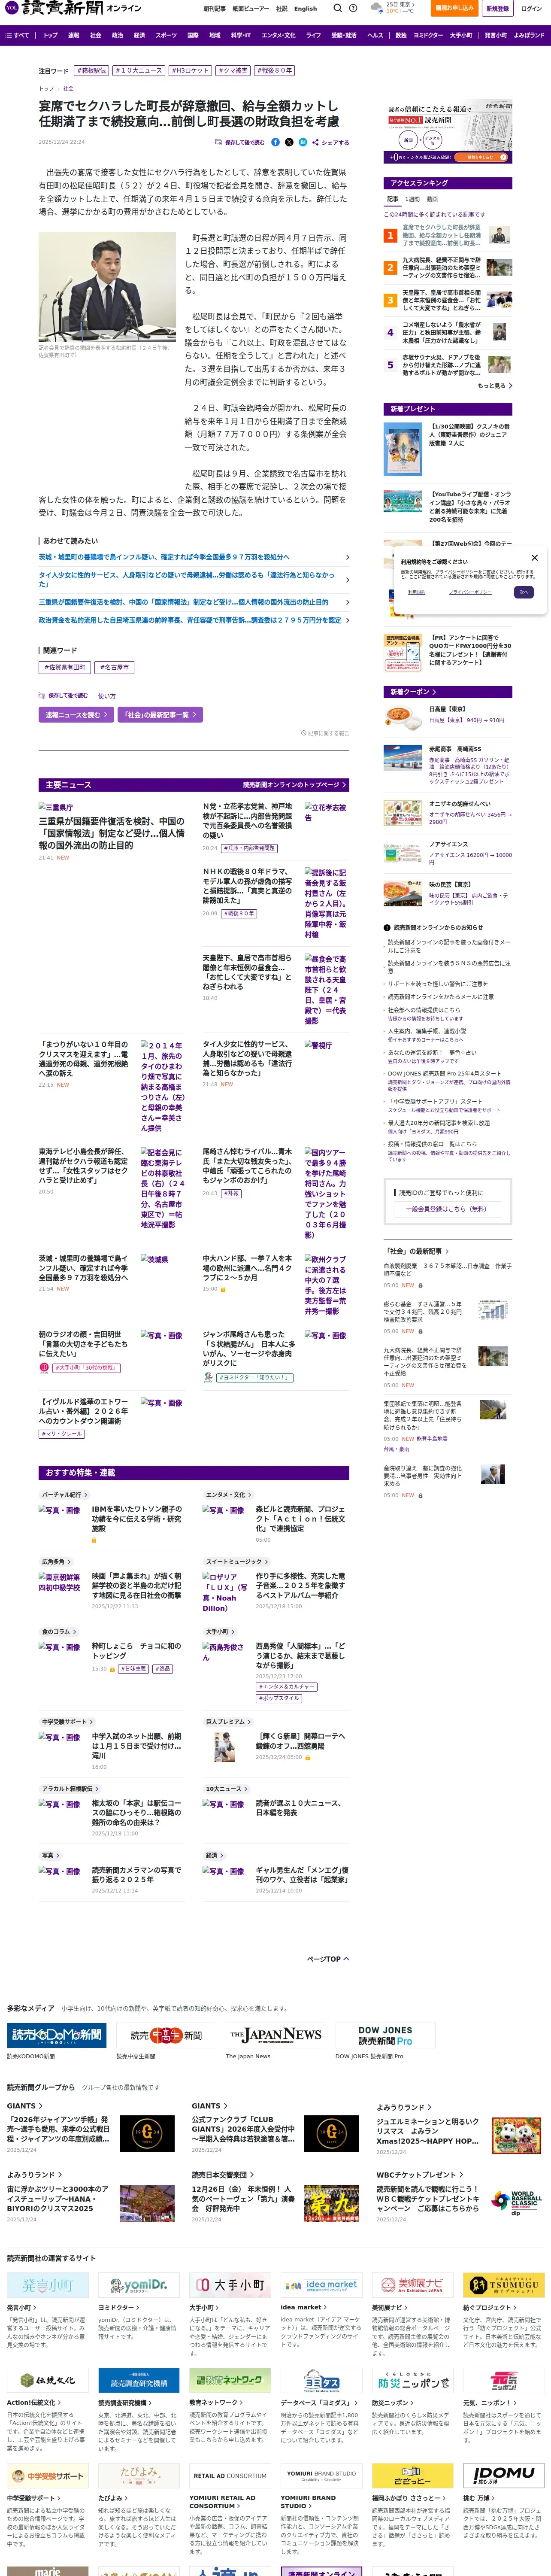Screen dimensions: 551x2576
Task: Click the 新規登録 button
Action: [497, 8]
